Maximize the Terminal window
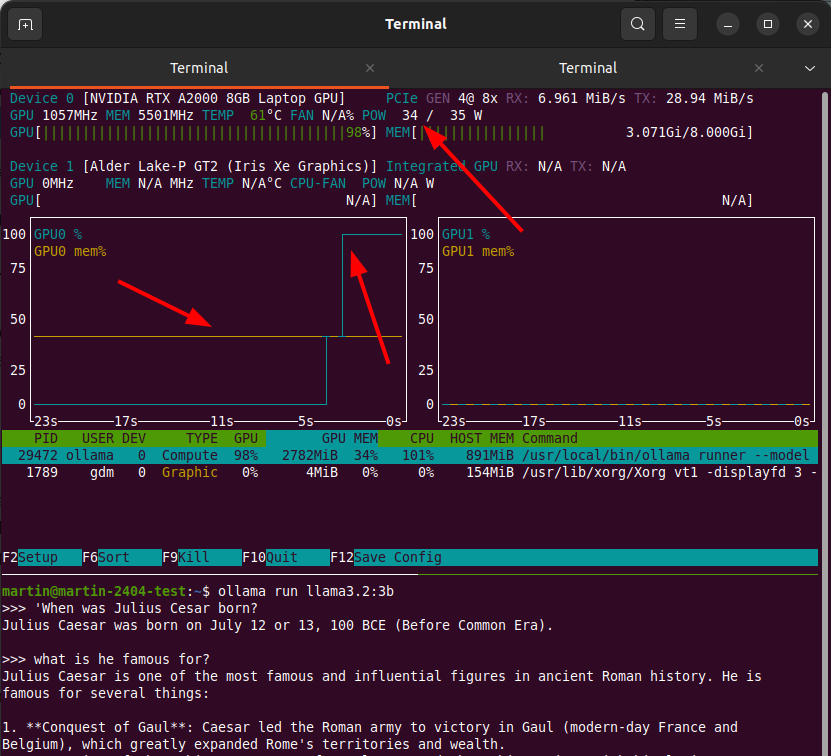 tap(767, 24)
